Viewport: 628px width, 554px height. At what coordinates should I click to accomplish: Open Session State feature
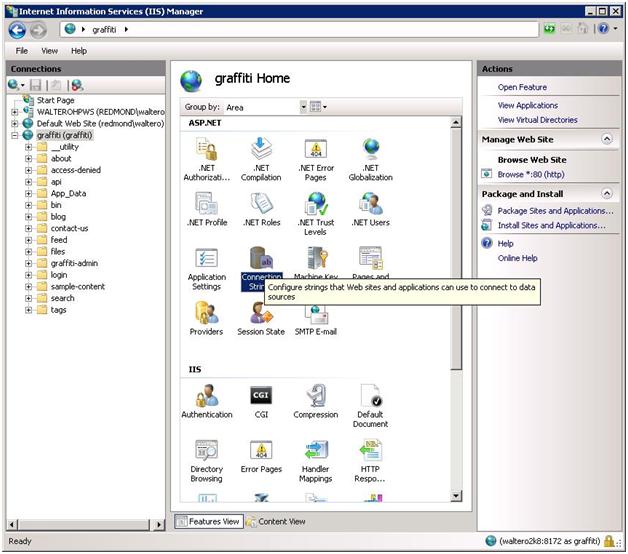tap(261, 318)
